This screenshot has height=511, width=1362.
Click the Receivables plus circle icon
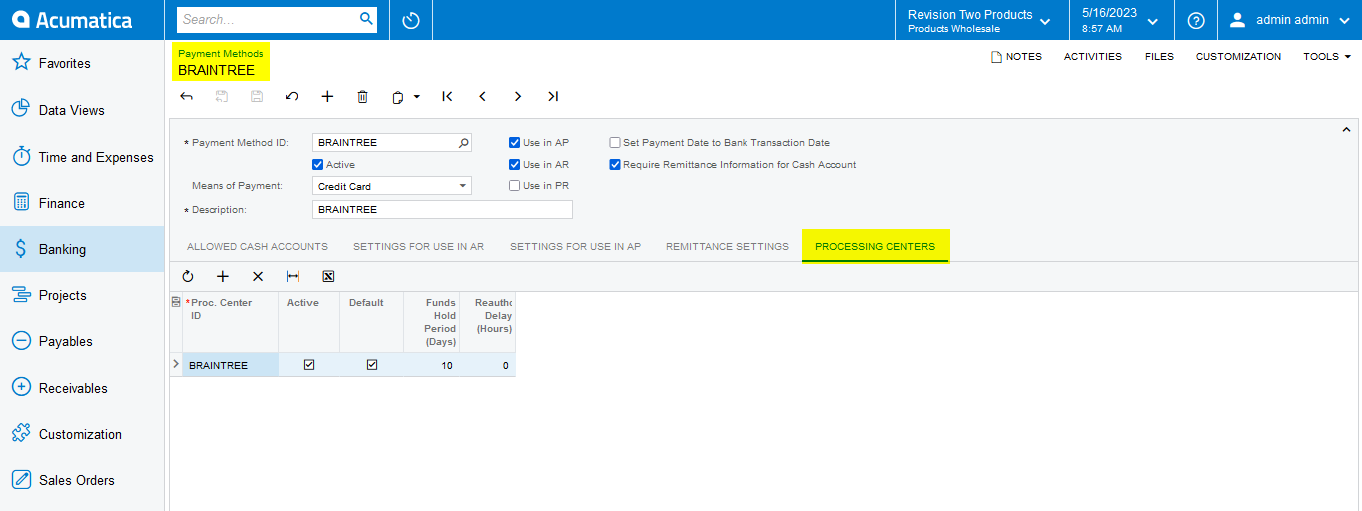click(x=21, y=388)
